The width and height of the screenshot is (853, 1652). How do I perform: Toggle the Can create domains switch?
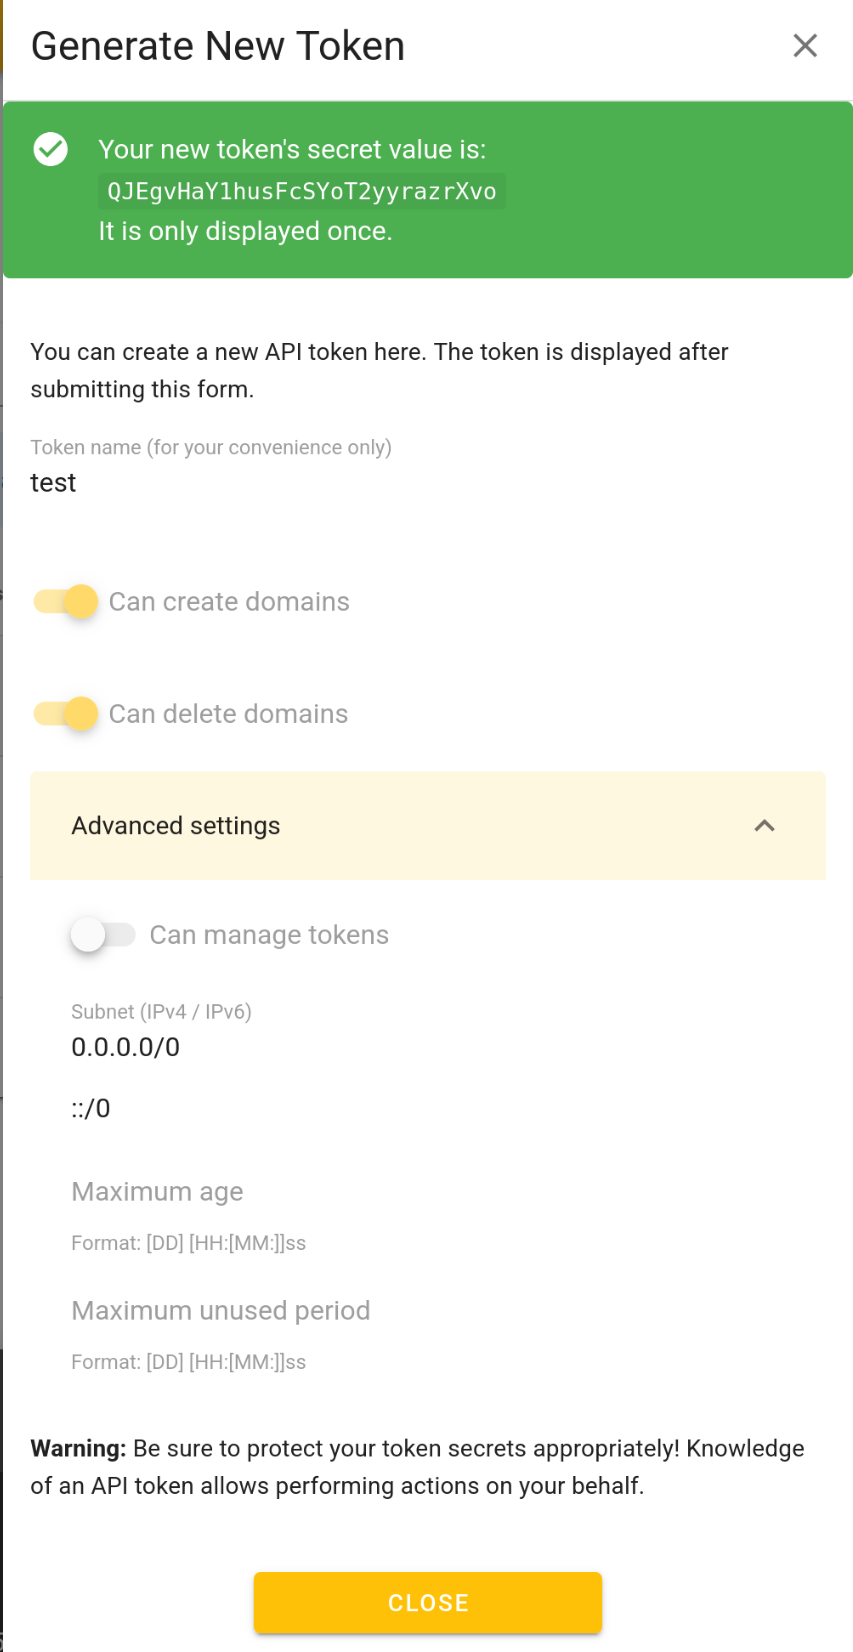pyautogui.click(x=66, y=601)
